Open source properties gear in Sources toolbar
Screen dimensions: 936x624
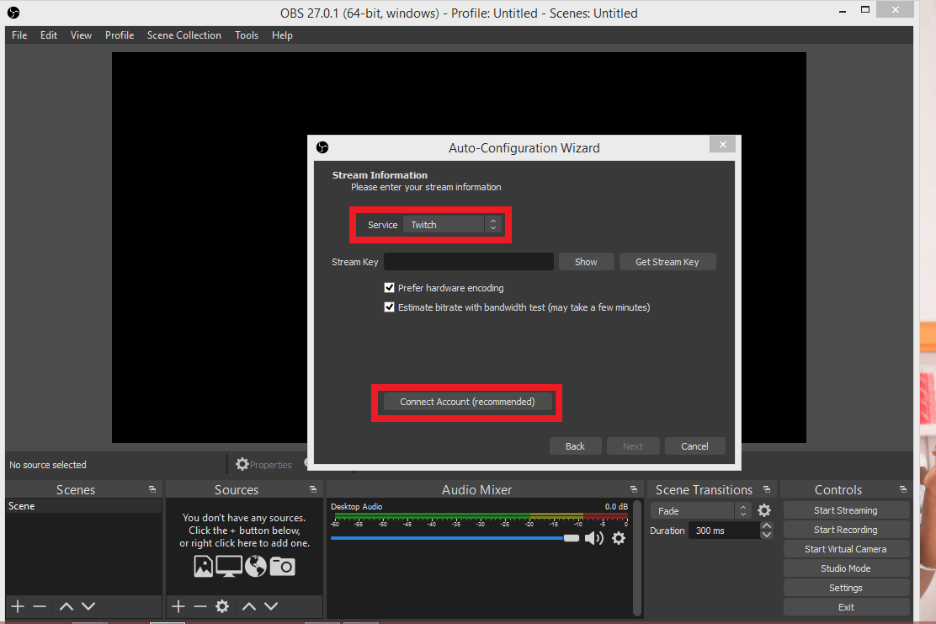tap(222, 607)
